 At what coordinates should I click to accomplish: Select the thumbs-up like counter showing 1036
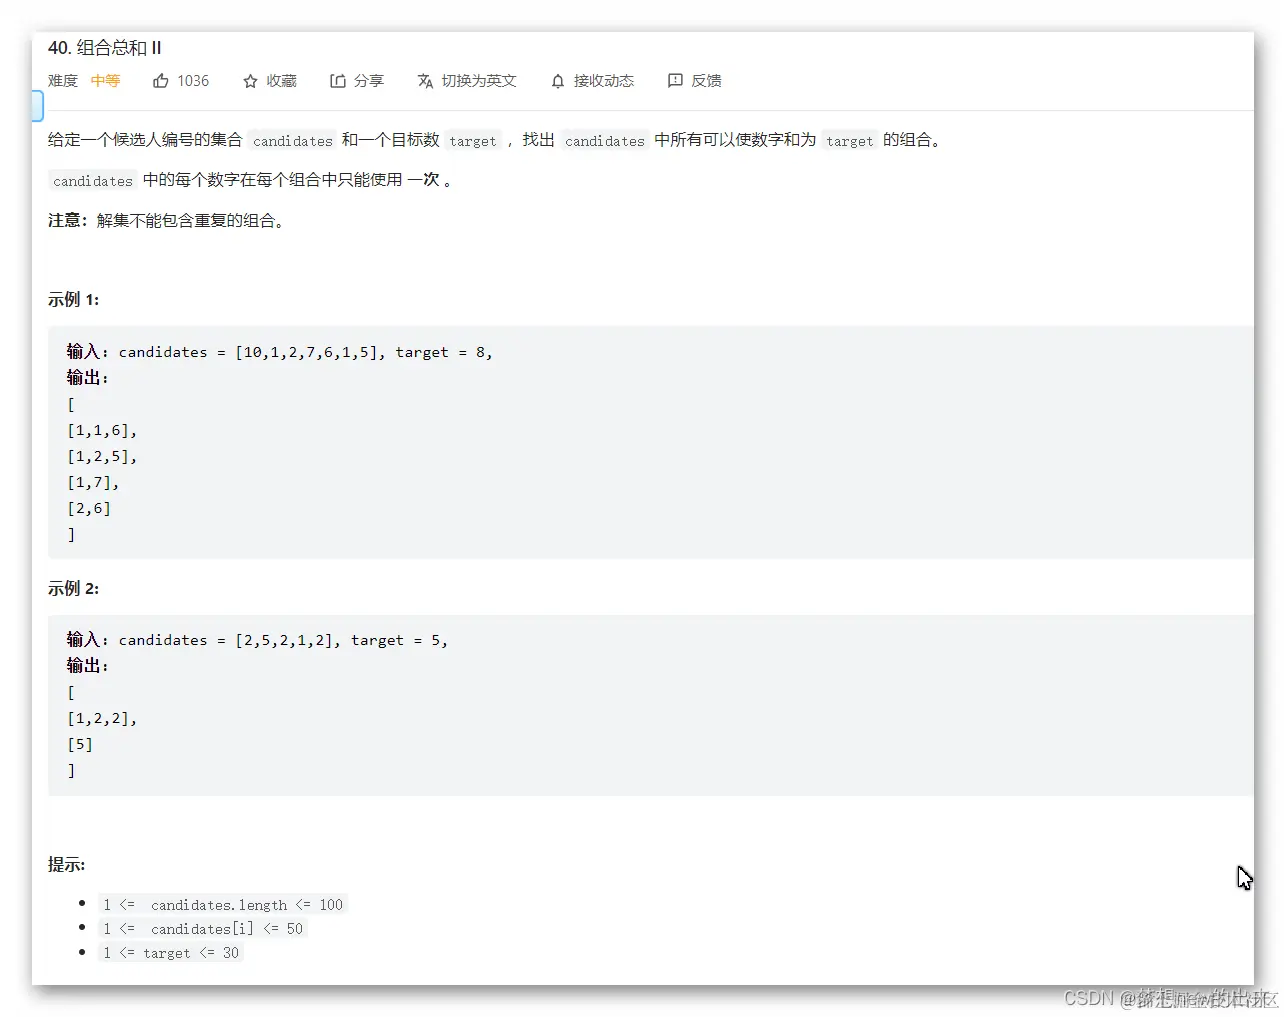(193, 80)
